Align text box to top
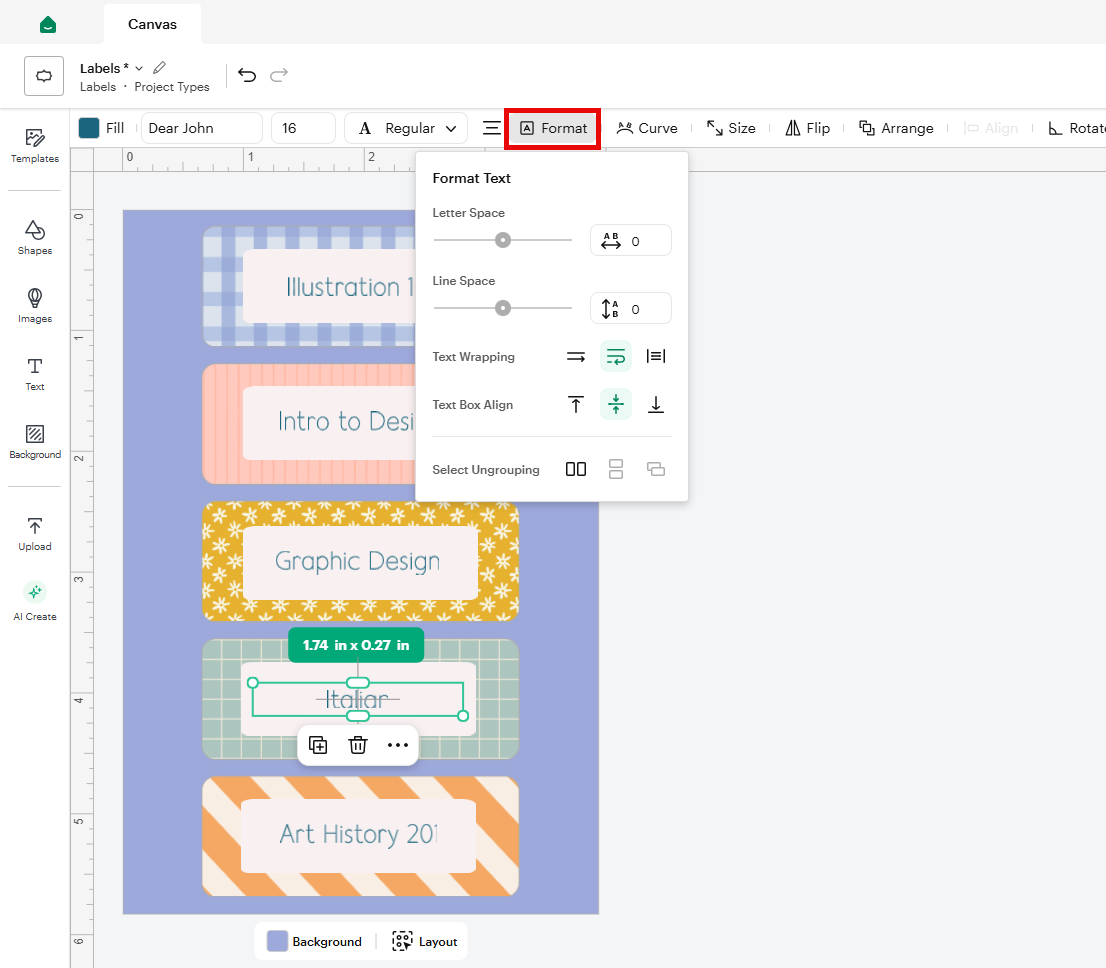 [x=576, y=404]
